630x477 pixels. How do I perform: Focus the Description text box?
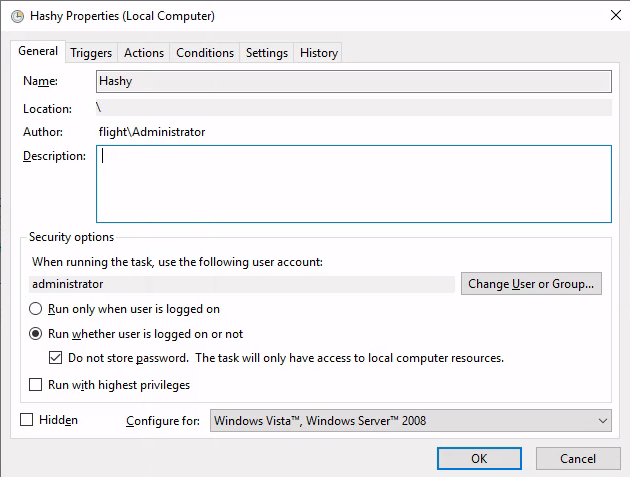[x=354, y=184]
